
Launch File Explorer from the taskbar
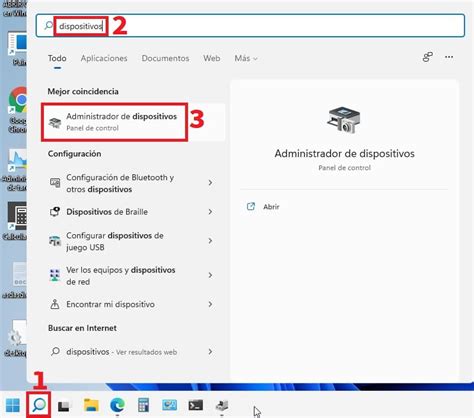point(91,405)
